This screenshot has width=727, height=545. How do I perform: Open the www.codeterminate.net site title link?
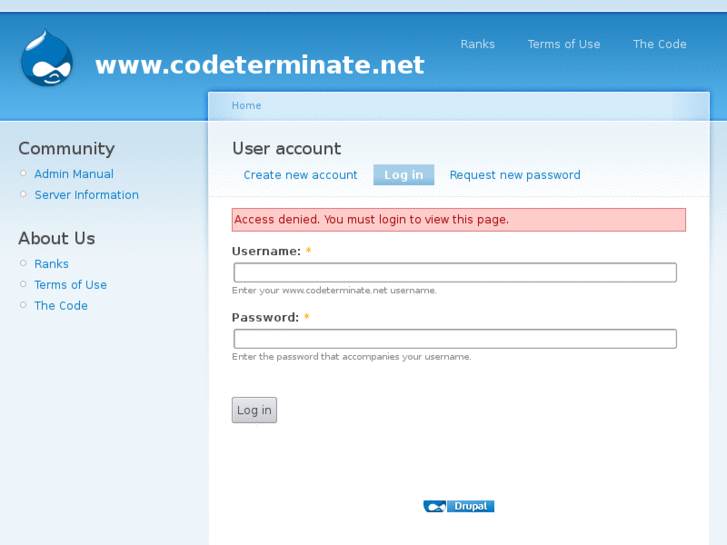tap(260, 64)
